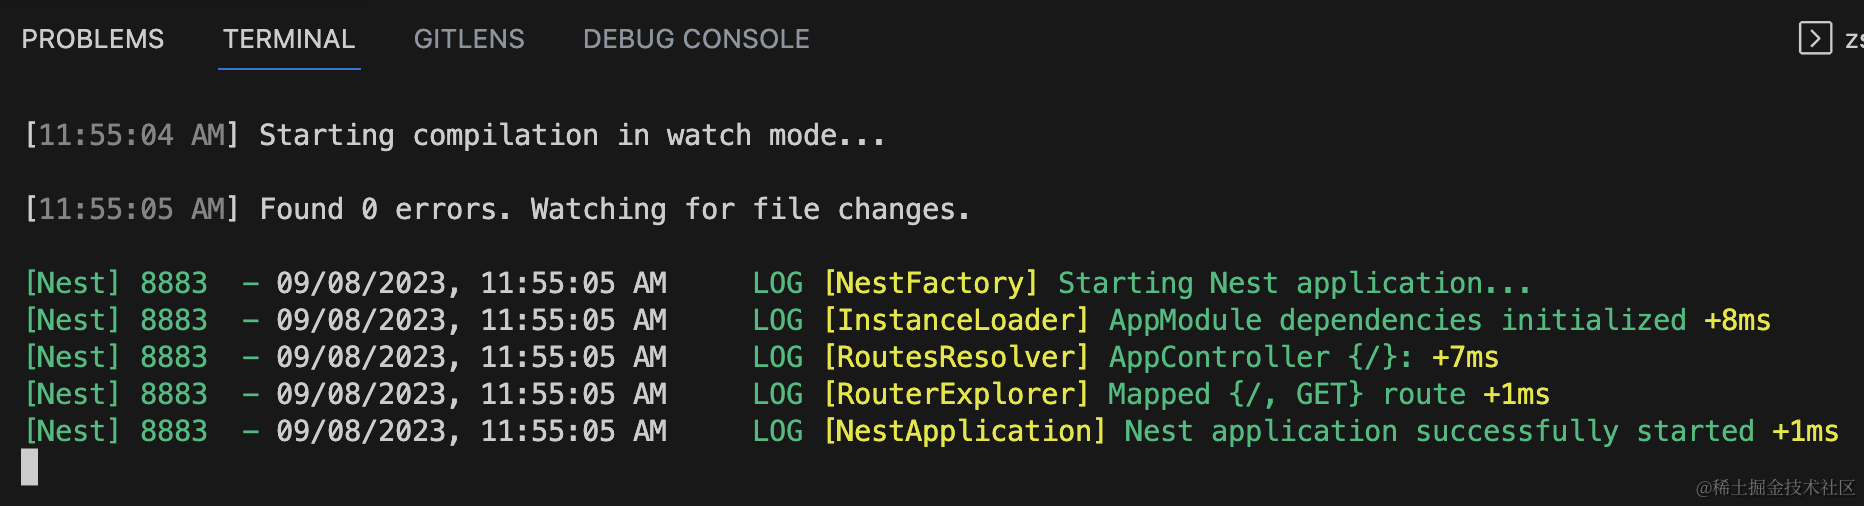This screenshot has width=1864, height=506.
Task: Switch to the PROBLEMS tab
Action: tap(92, 39)
